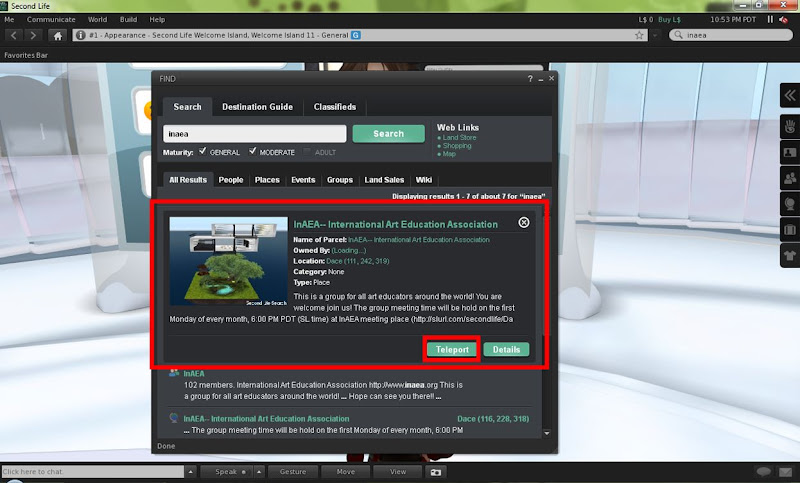800x483 pixels.
Task: Click the green Search button
Action: 388,134
